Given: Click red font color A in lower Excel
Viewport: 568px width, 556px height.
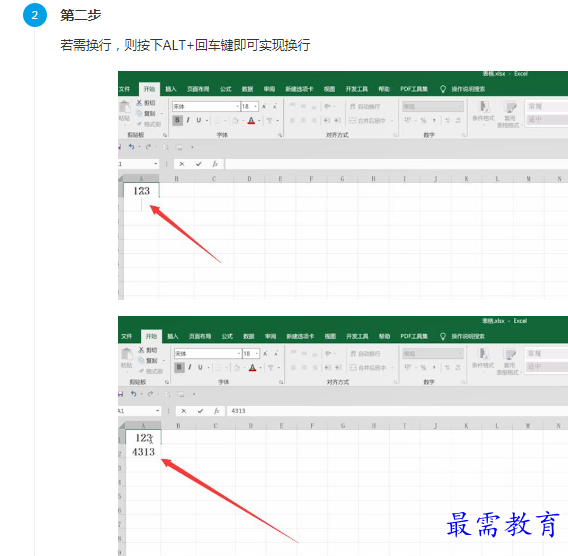Looking at the screenshot, I should pyautogui.click(x=252, y=368).
